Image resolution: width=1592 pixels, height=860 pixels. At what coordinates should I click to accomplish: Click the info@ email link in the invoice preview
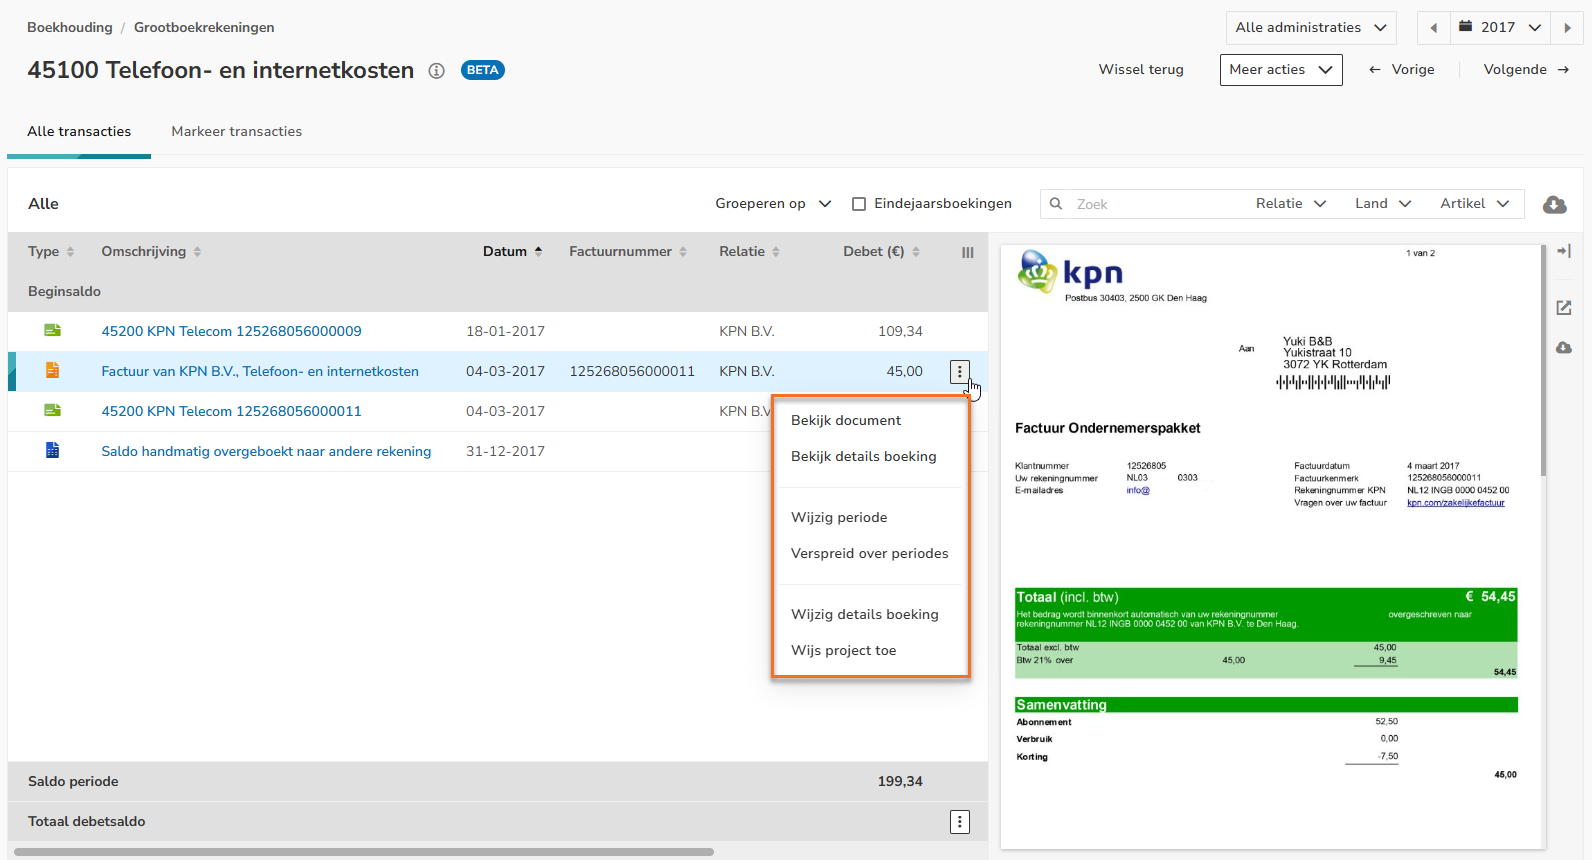[1138, 491]
